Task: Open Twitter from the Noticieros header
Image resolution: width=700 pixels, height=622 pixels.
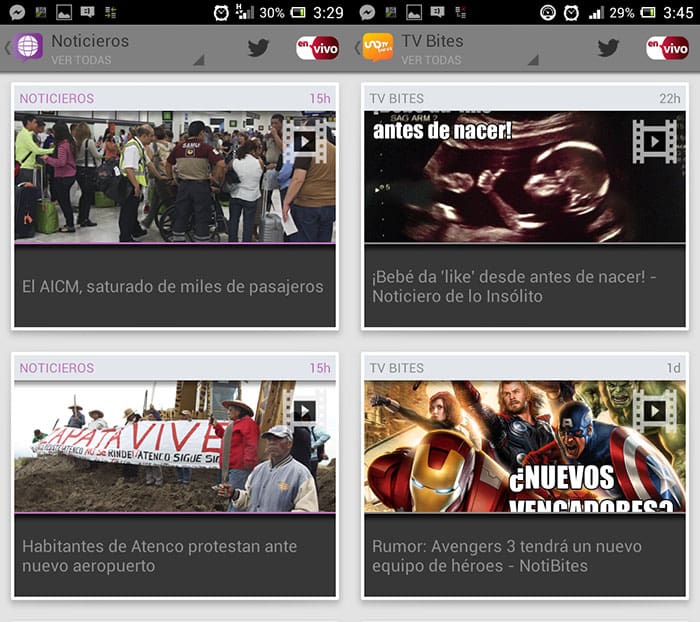Action: 258,47
